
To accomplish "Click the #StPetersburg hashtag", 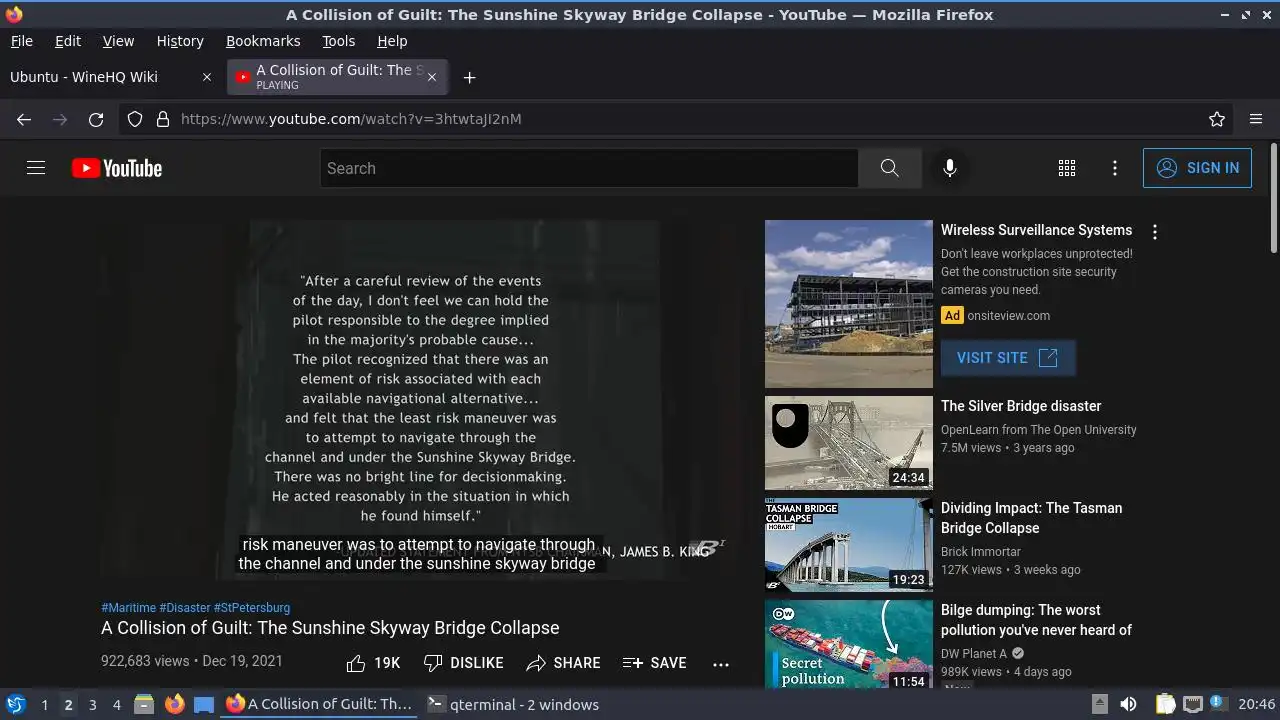I will [252, 608].
